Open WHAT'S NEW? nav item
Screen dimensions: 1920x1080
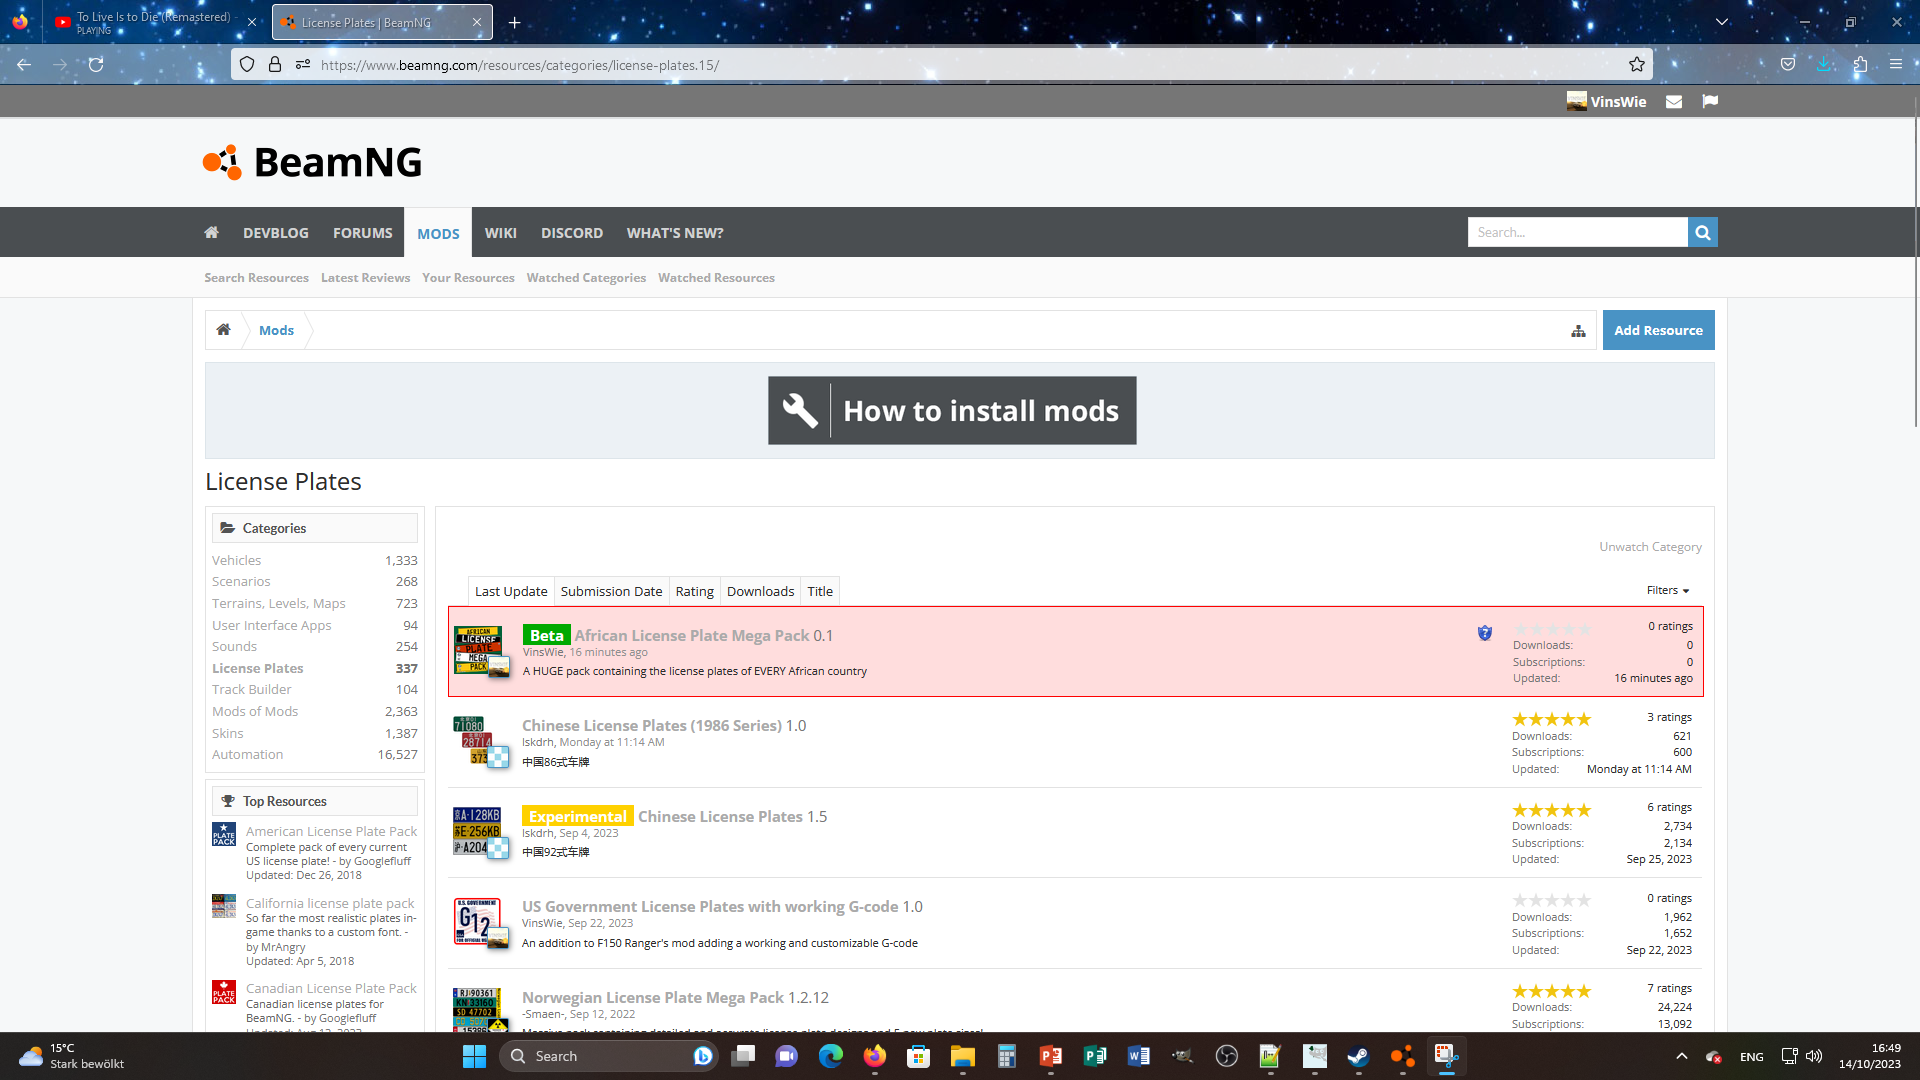[x=675, y=232]
